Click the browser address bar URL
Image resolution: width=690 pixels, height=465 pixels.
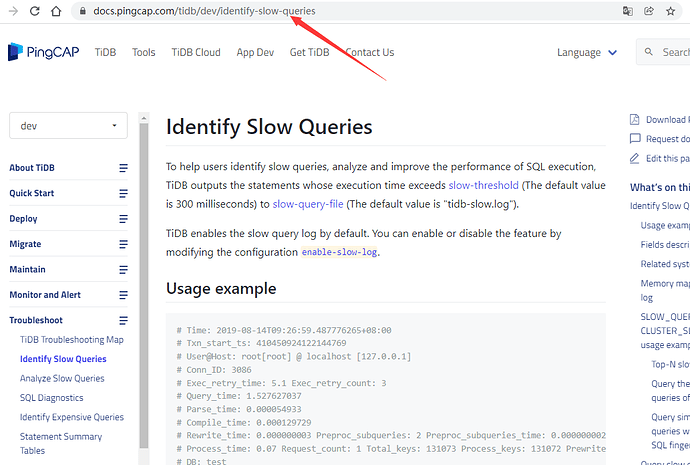(205, 11)
